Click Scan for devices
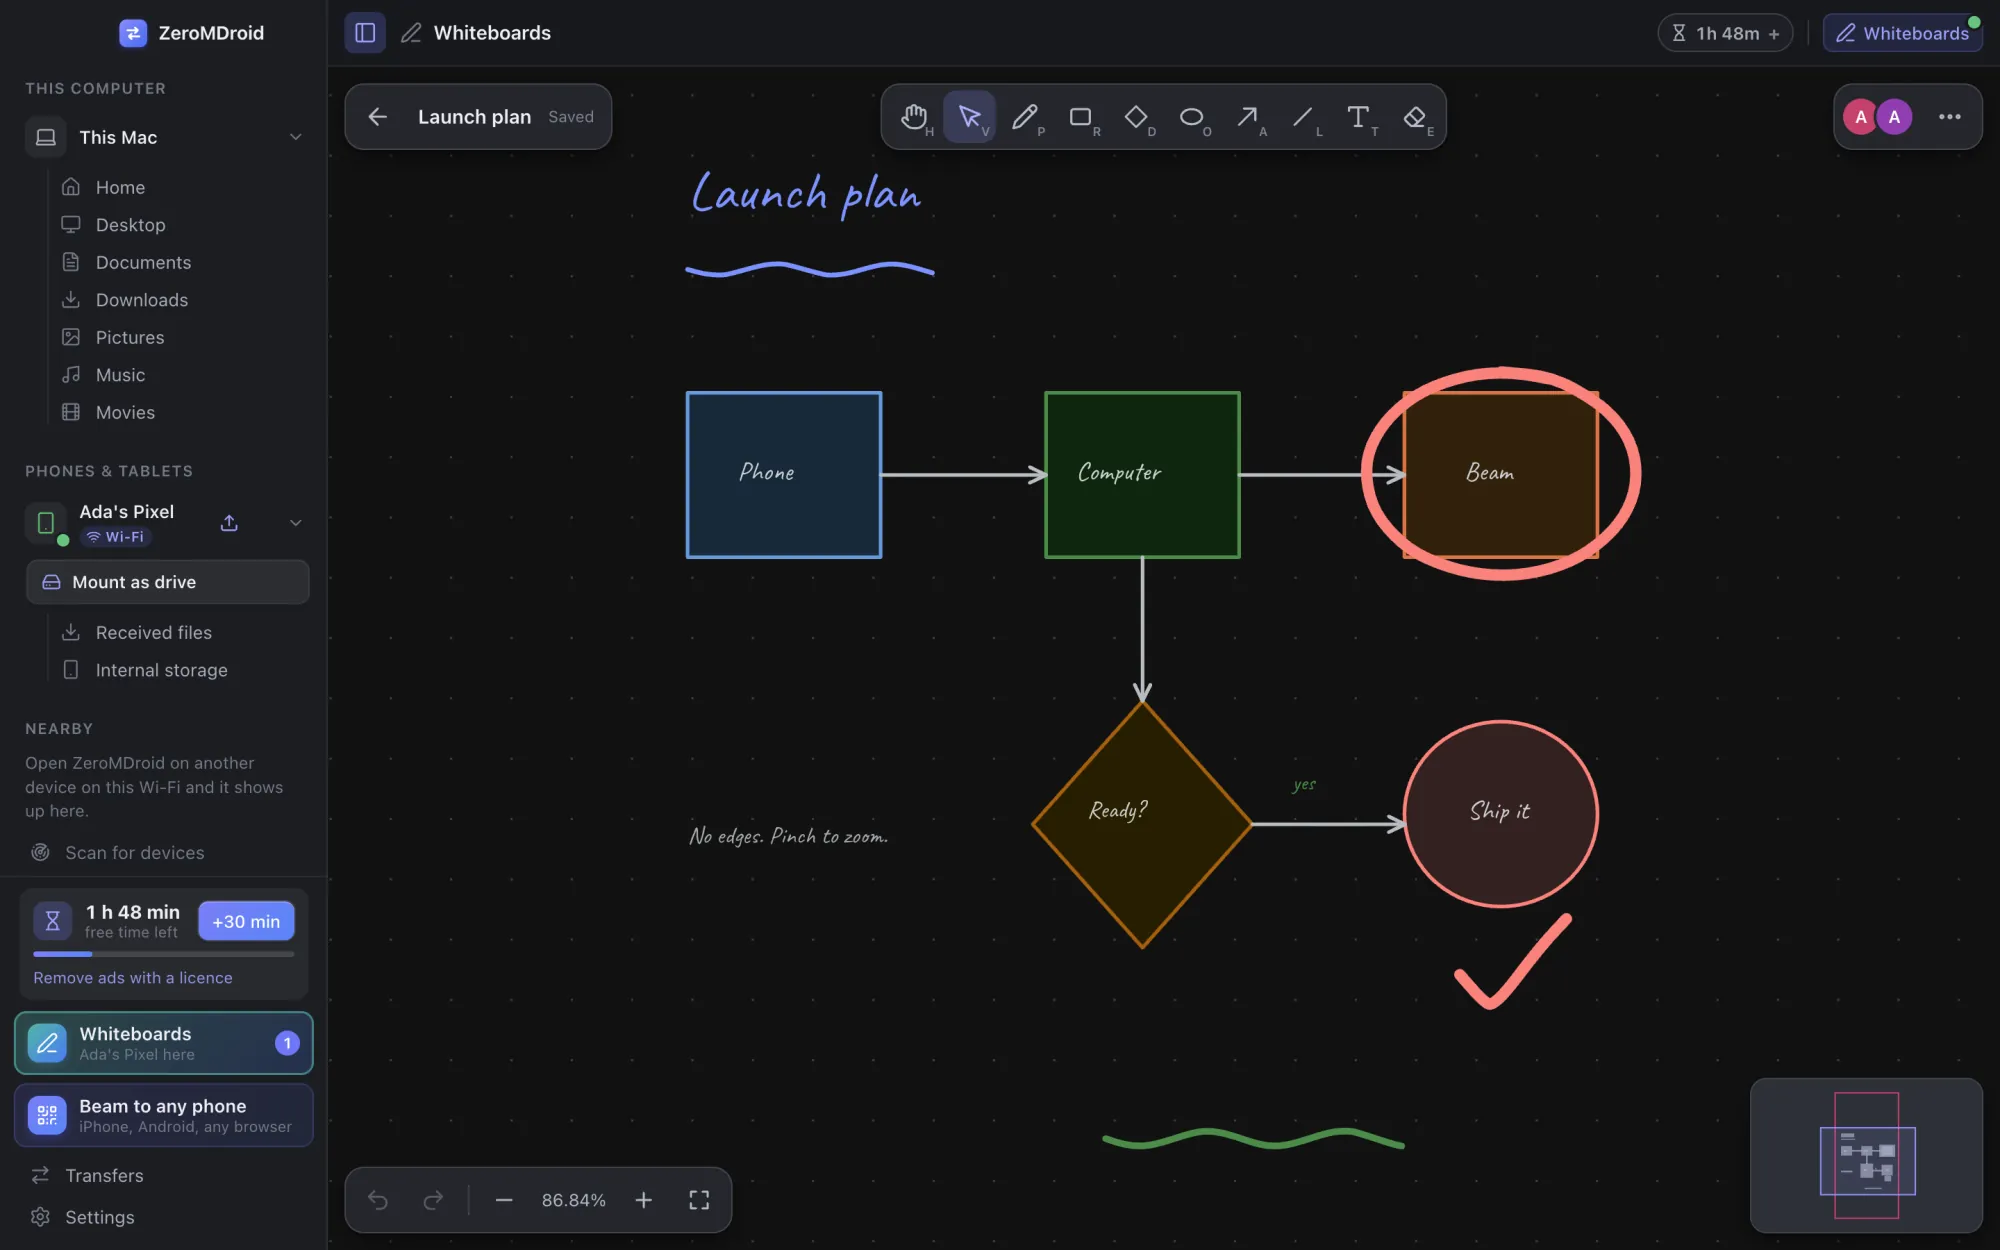The width and height of the screenshot is (2000, 1250). click(x=134, y=853)
